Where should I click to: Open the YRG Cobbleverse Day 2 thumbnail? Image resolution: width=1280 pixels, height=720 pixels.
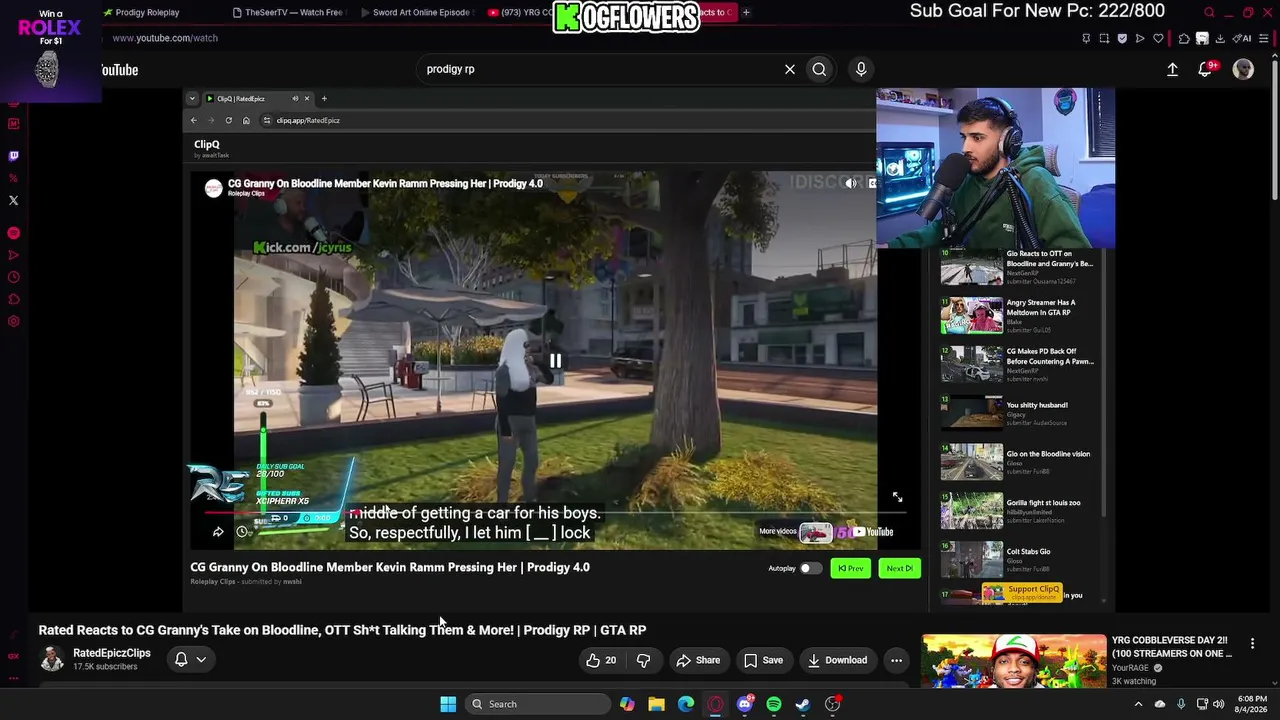point(1014,661)
